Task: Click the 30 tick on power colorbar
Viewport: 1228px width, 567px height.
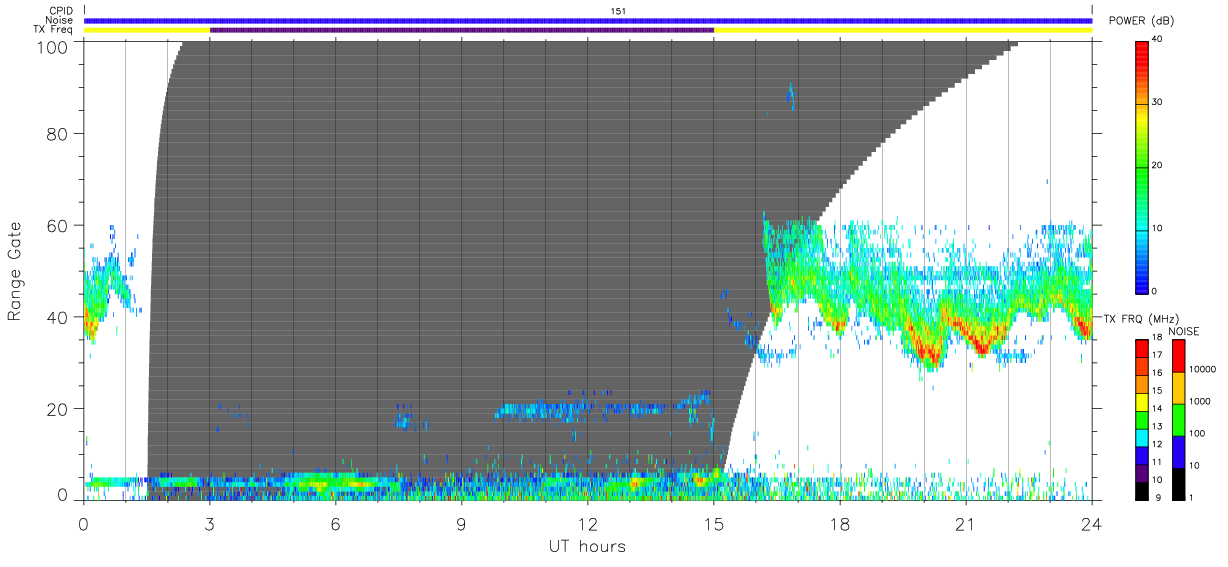Action: click(x=1158, y=103)
